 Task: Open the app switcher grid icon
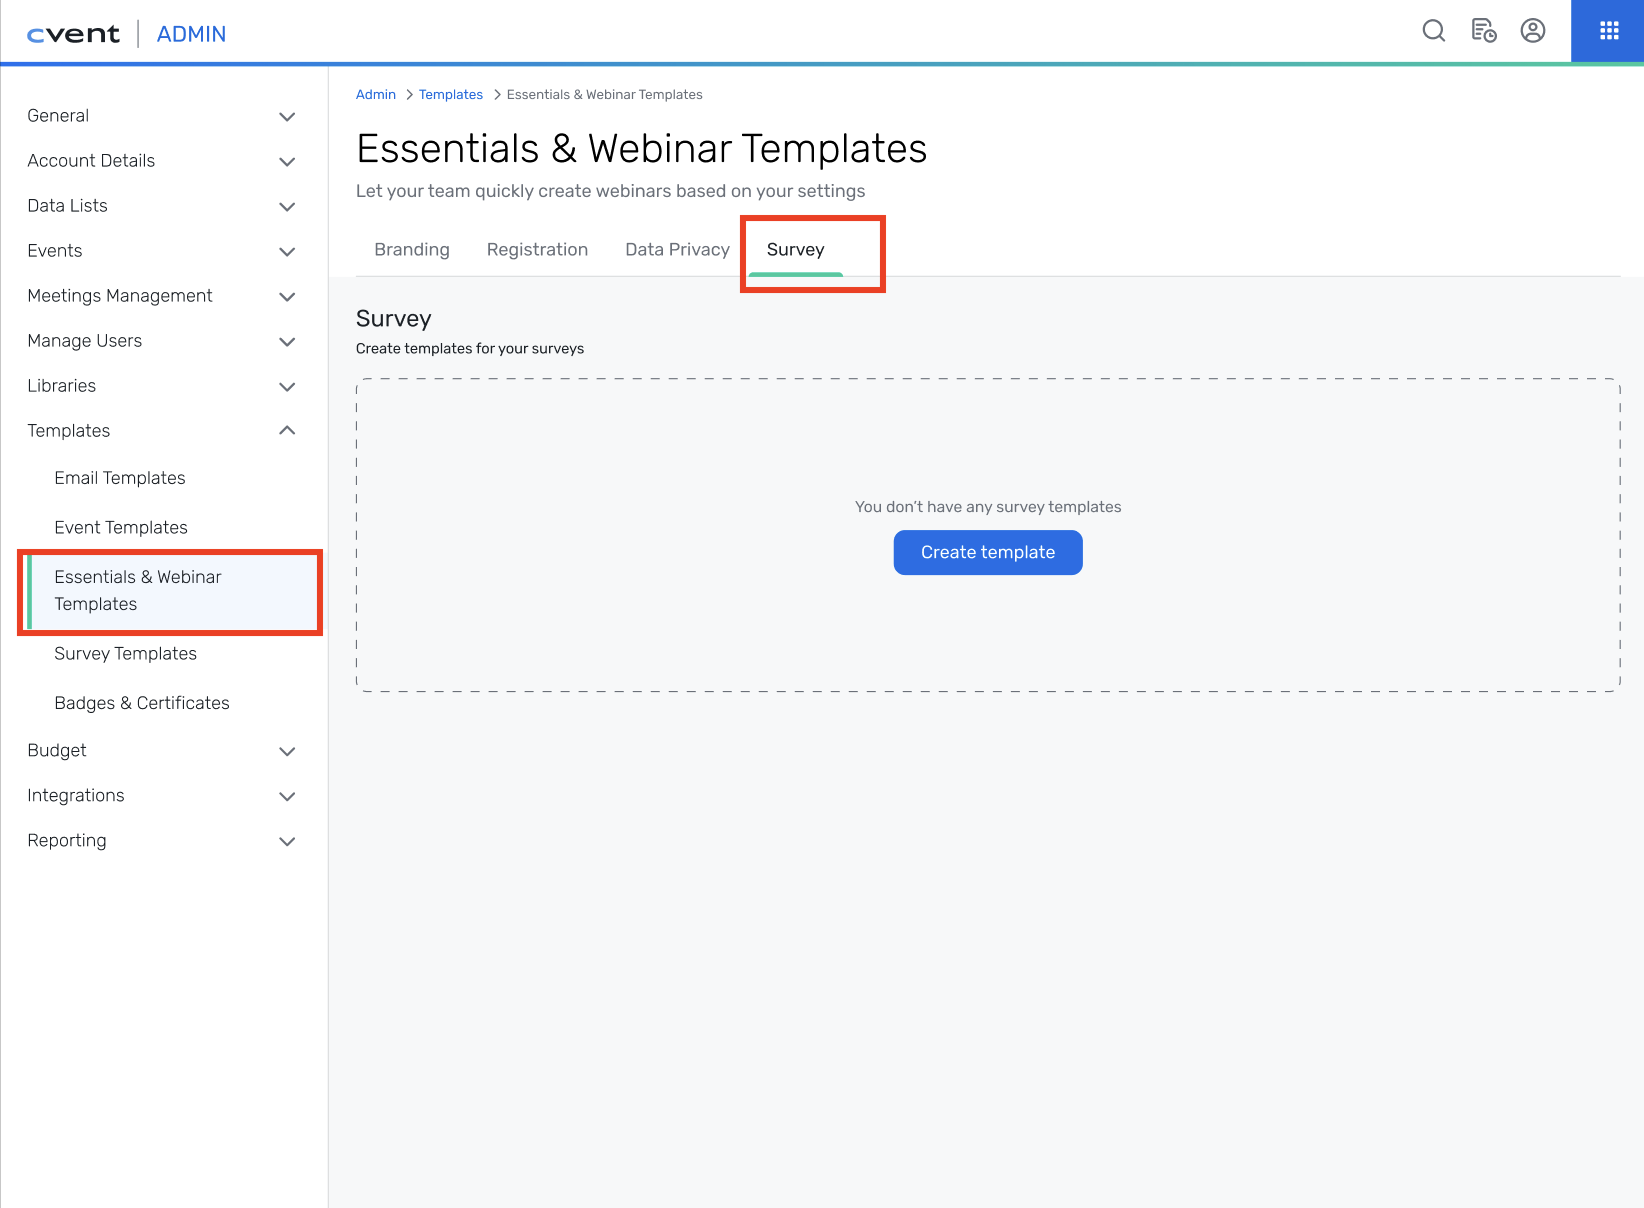(1608, 31)
